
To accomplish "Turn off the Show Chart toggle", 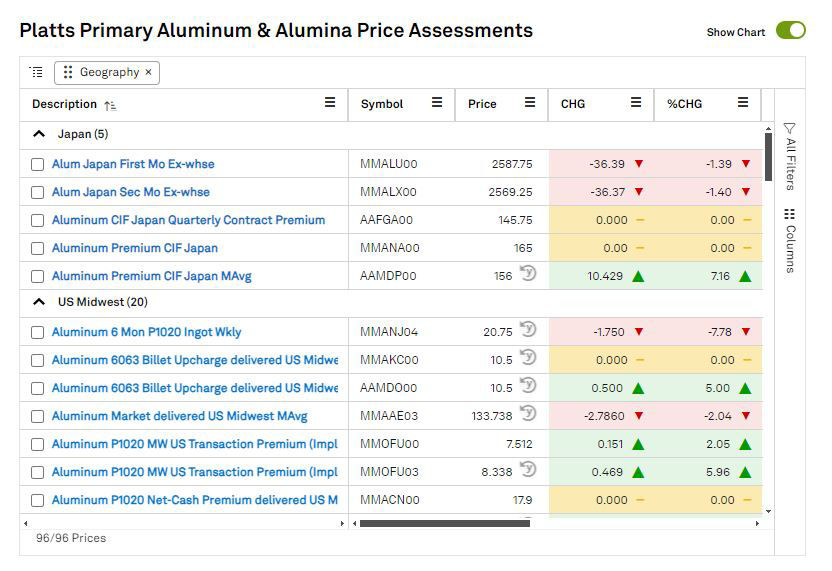I will [790, 31].
